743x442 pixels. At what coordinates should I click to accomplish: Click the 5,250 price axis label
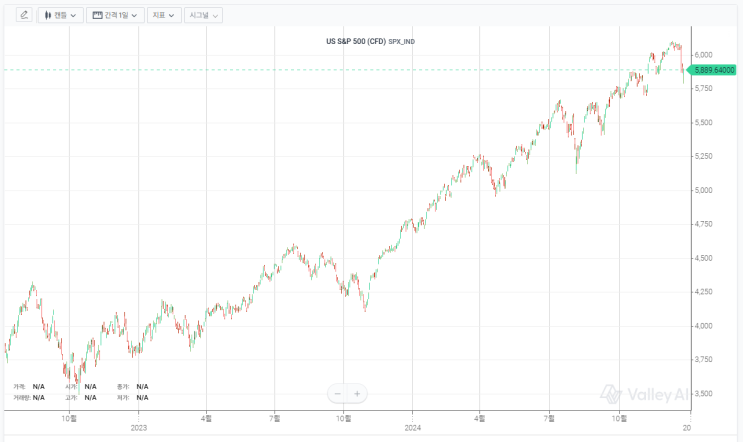(x=704, y=156)
